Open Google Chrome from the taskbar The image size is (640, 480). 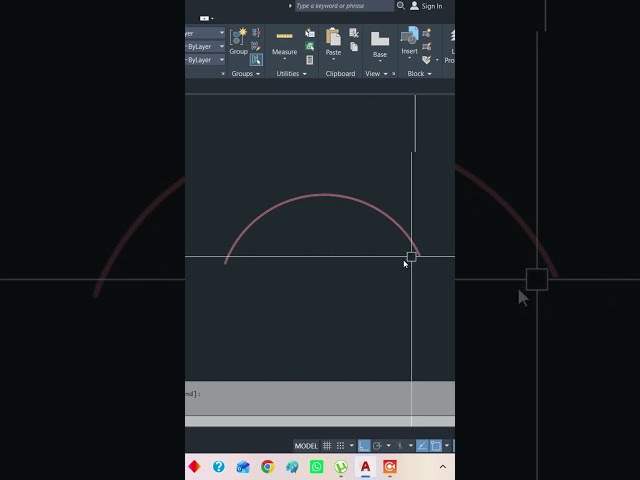pyautogui.click(x=268, y=466)
